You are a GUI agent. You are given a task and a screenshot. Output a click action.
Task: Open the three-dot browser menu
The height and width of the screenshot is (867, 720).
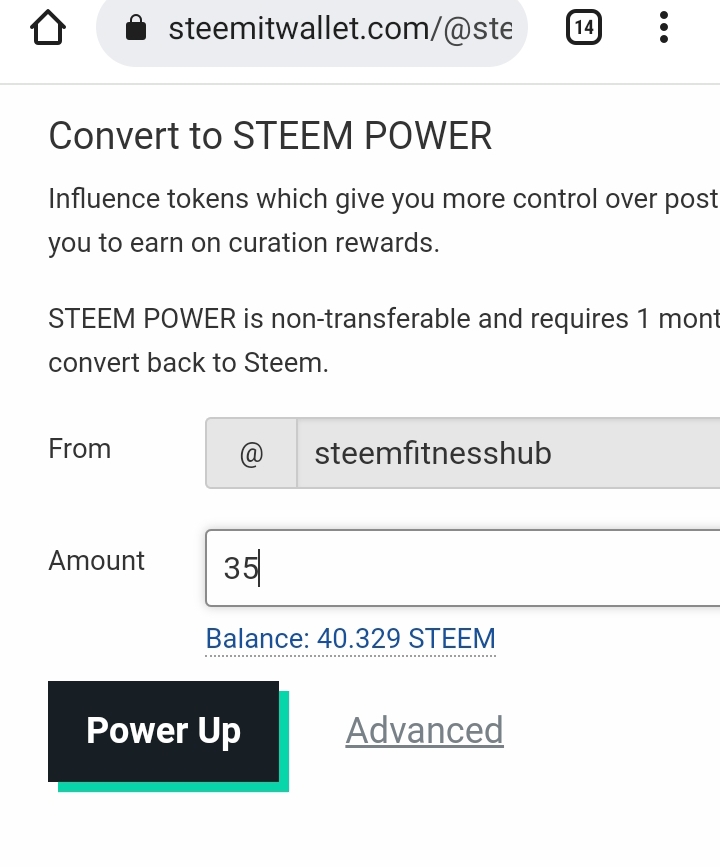pyautogui.click(x=664, y=27)
